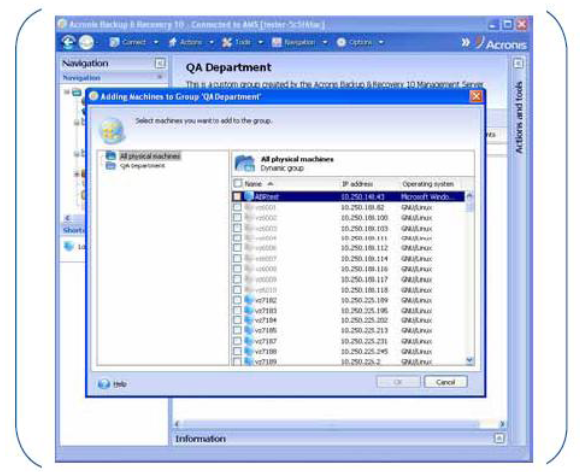This screenshot has height=472, width=580.
Task: Click the Help question mark icon
Action: [104, 384]
